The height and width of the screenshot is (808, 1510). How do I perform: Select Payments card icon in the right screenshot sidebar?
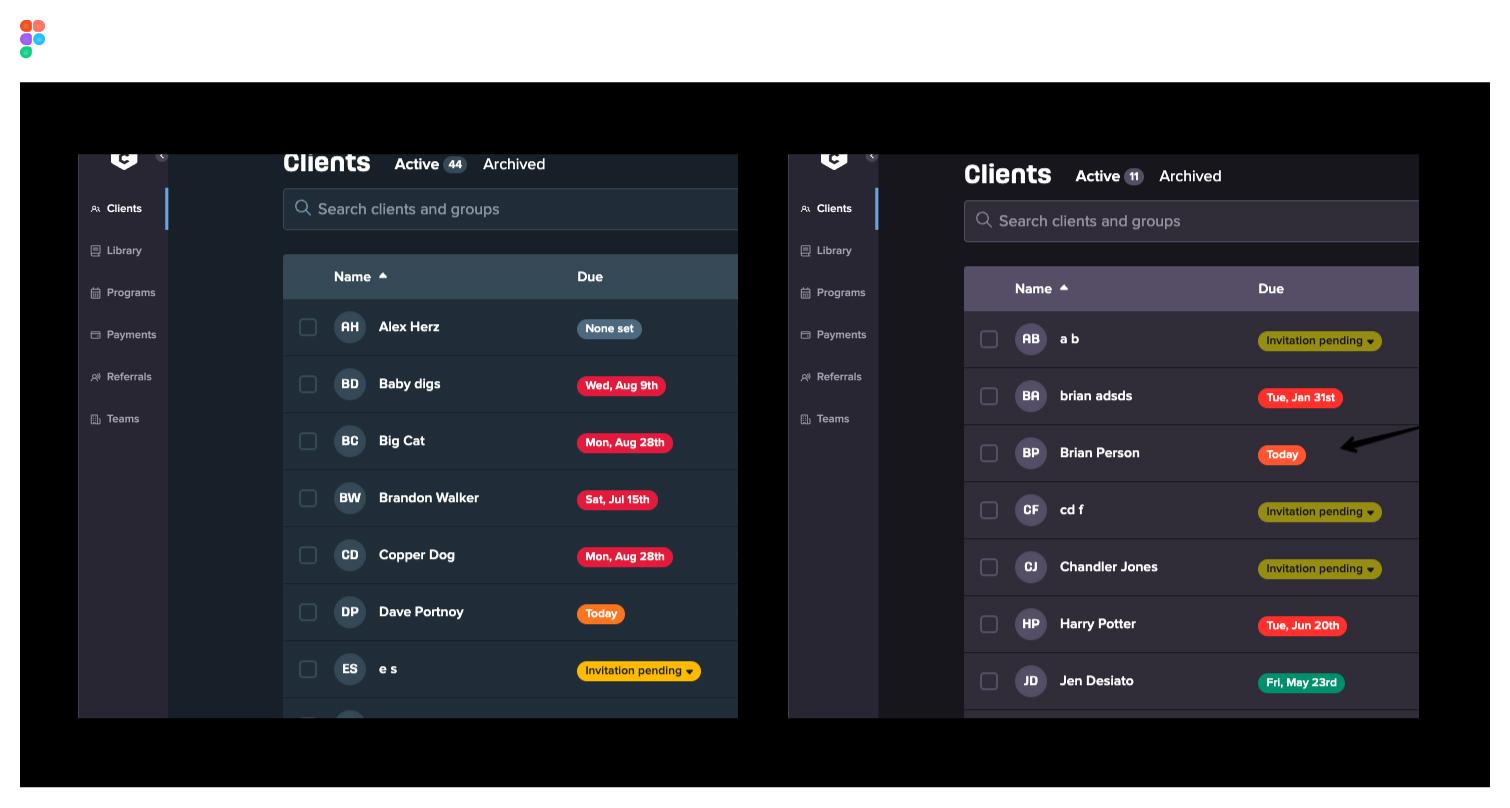[x=805, y=335]
